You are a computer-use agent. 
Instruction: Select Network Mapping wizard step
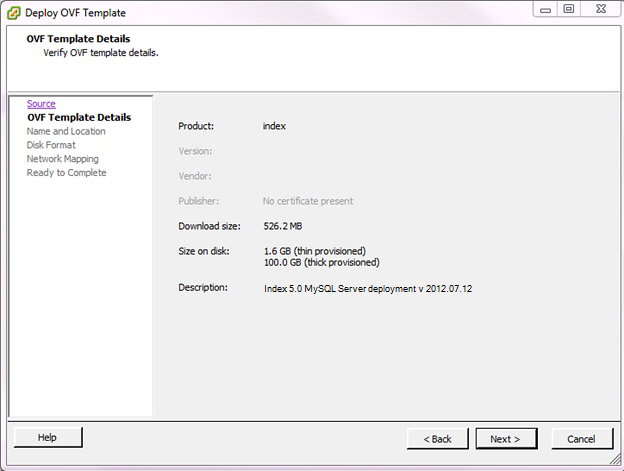click(x=62, y=159)
